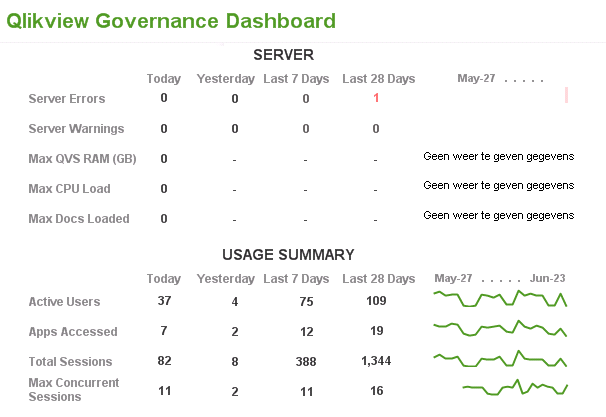Open the Apps Accessed sparkline chart
This screenshot has height=417, width=606.
500,328
